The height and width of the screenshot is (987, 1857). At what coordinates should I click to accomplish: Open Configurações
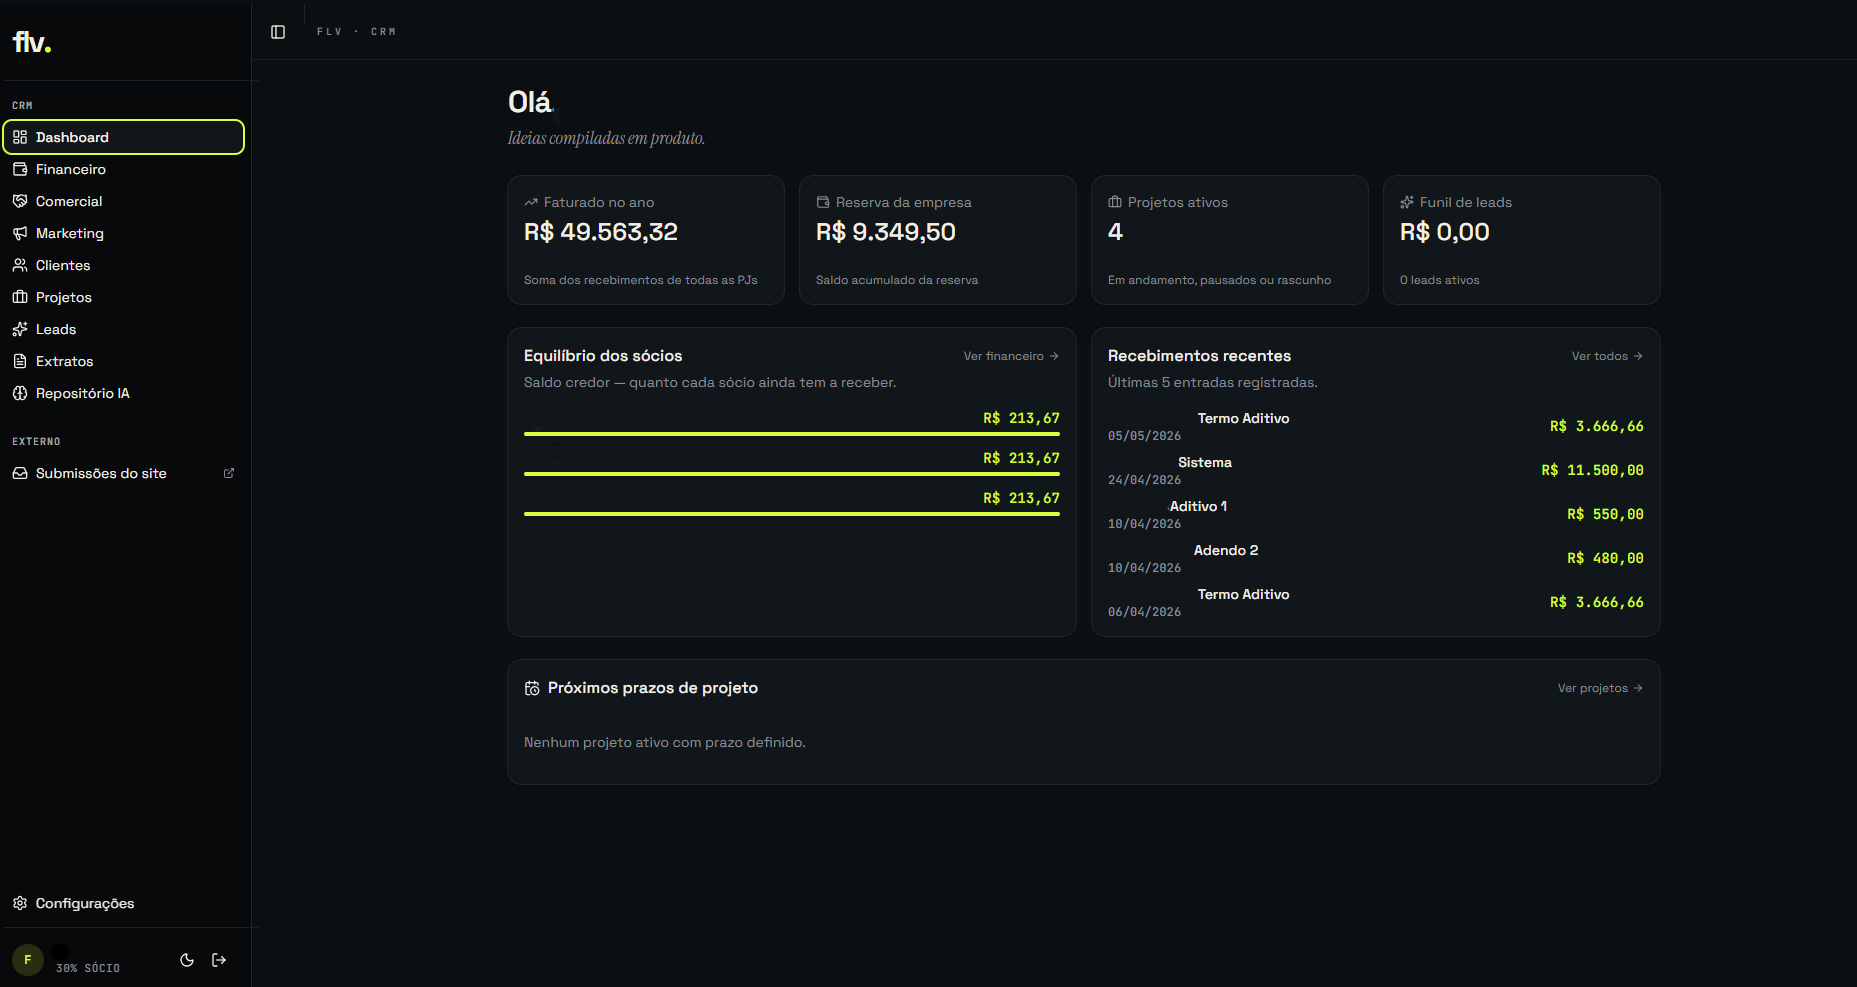click(x=124, y=903)
